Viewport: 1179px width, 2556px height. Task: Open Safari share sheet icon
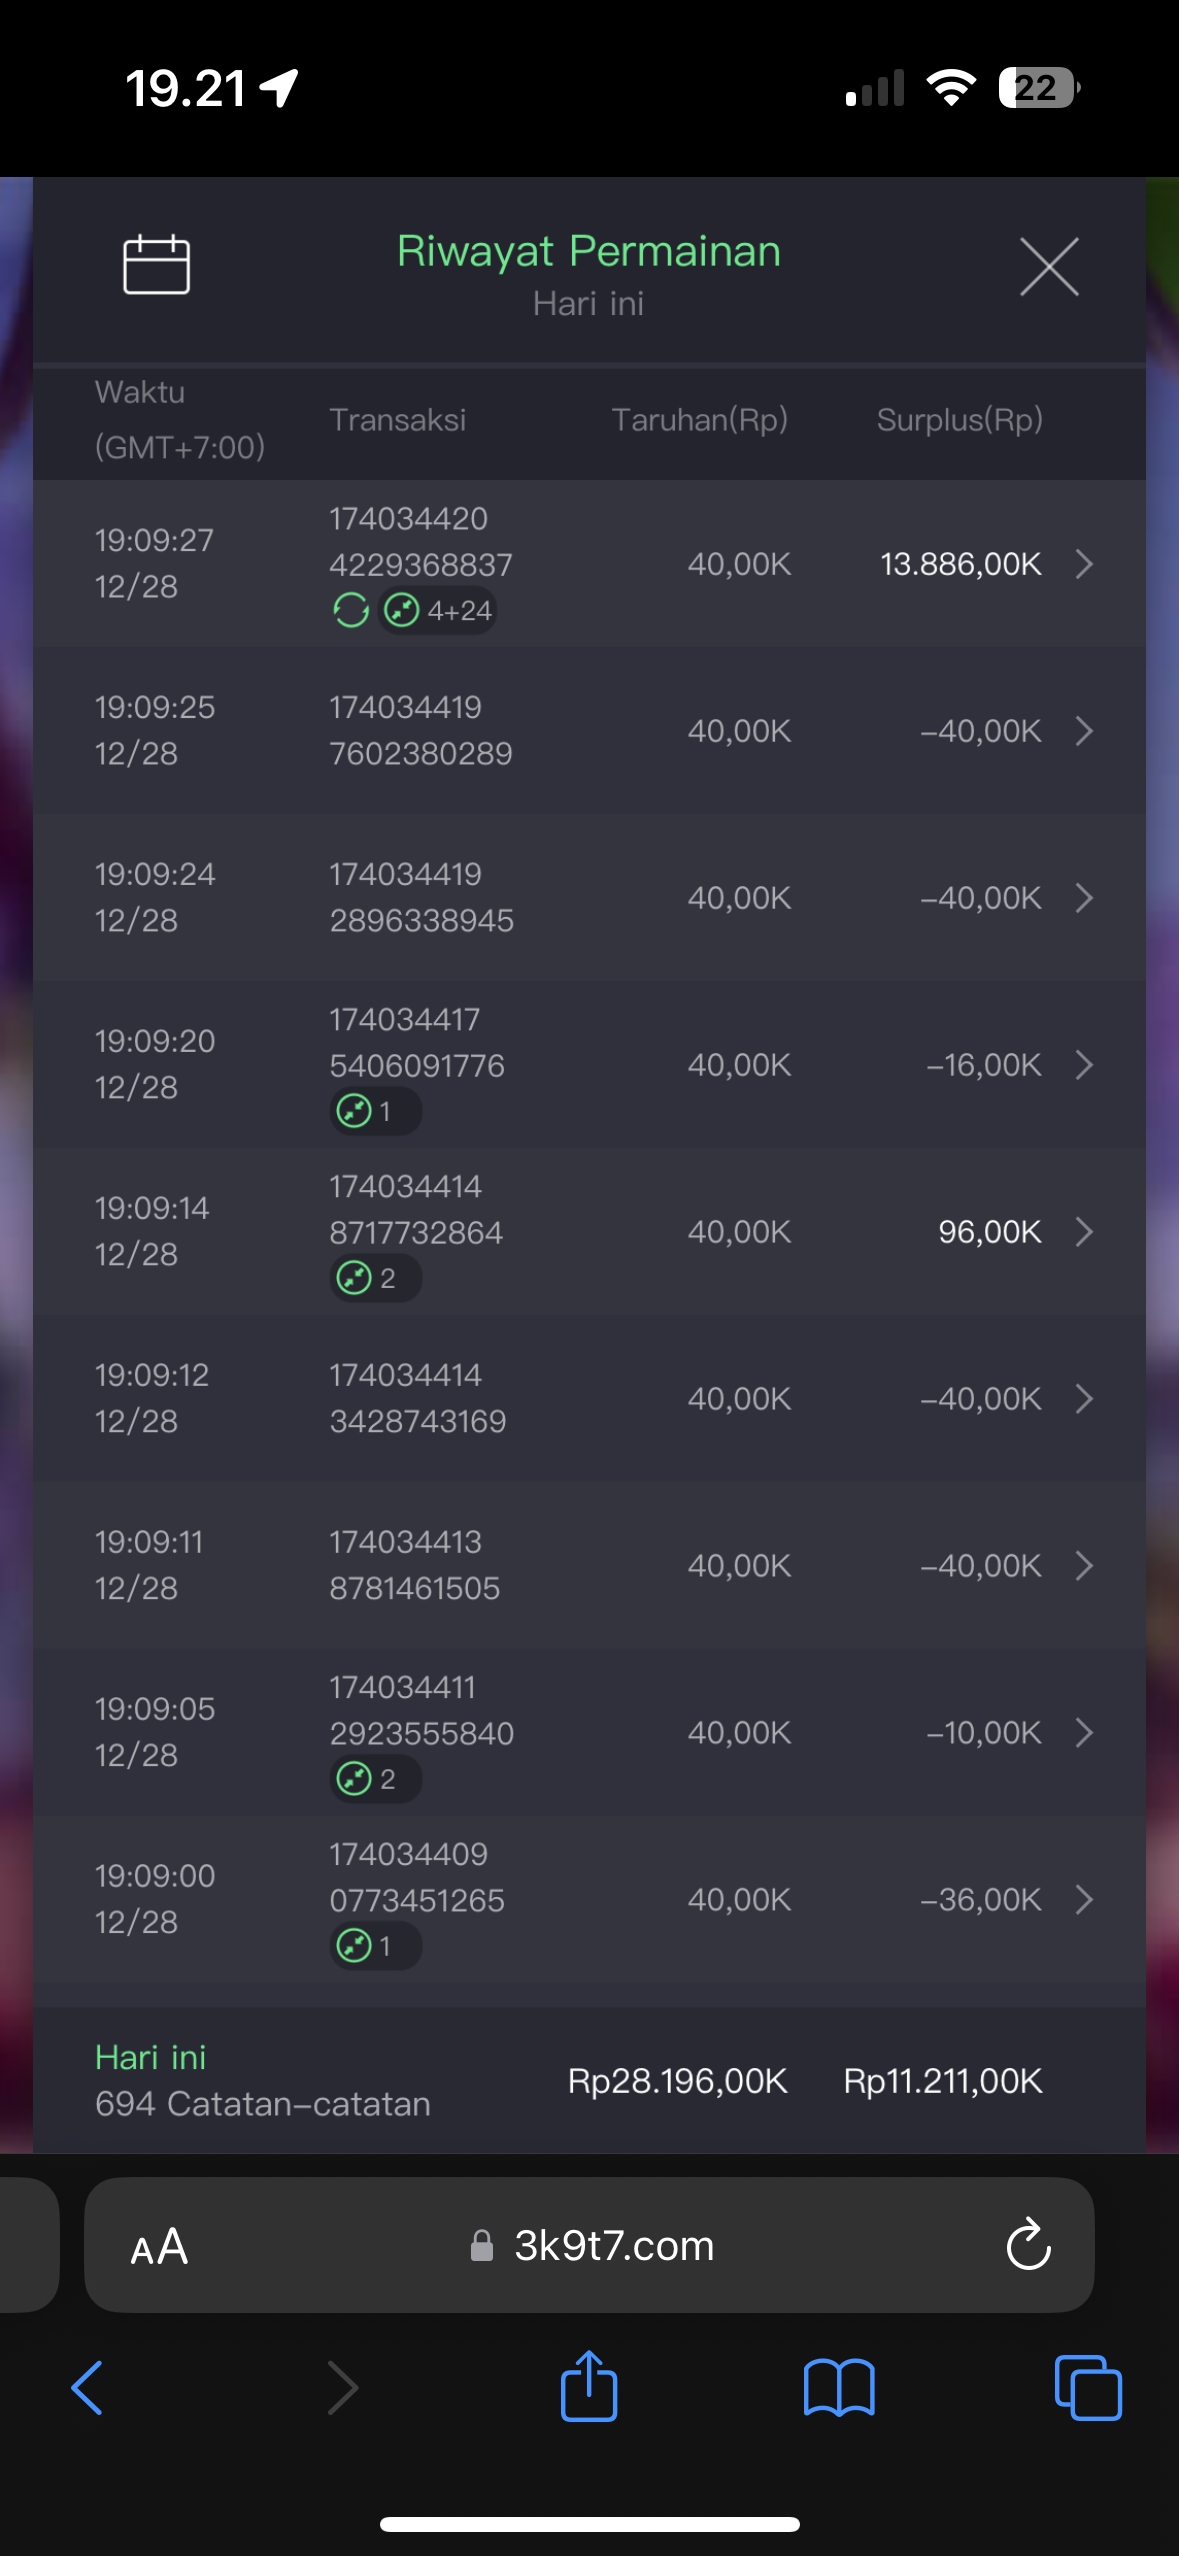[x=589, y=2387]
